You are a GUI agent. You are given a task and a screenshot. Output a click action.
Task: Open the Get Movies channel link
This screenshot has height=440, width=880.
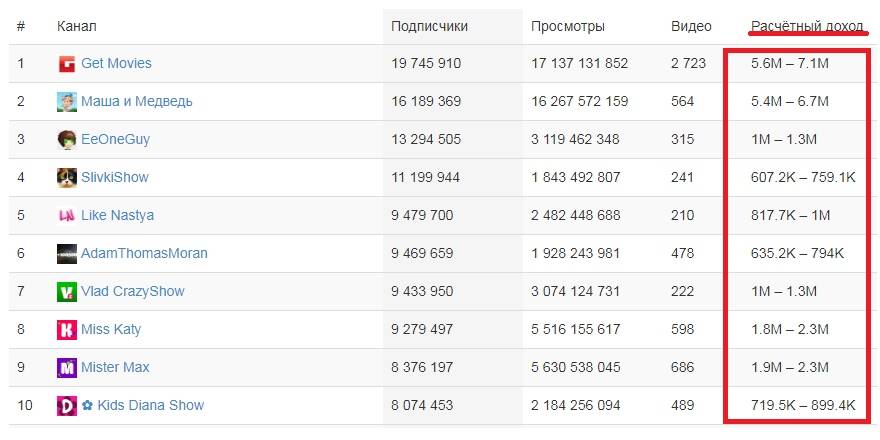click(116, 63)
